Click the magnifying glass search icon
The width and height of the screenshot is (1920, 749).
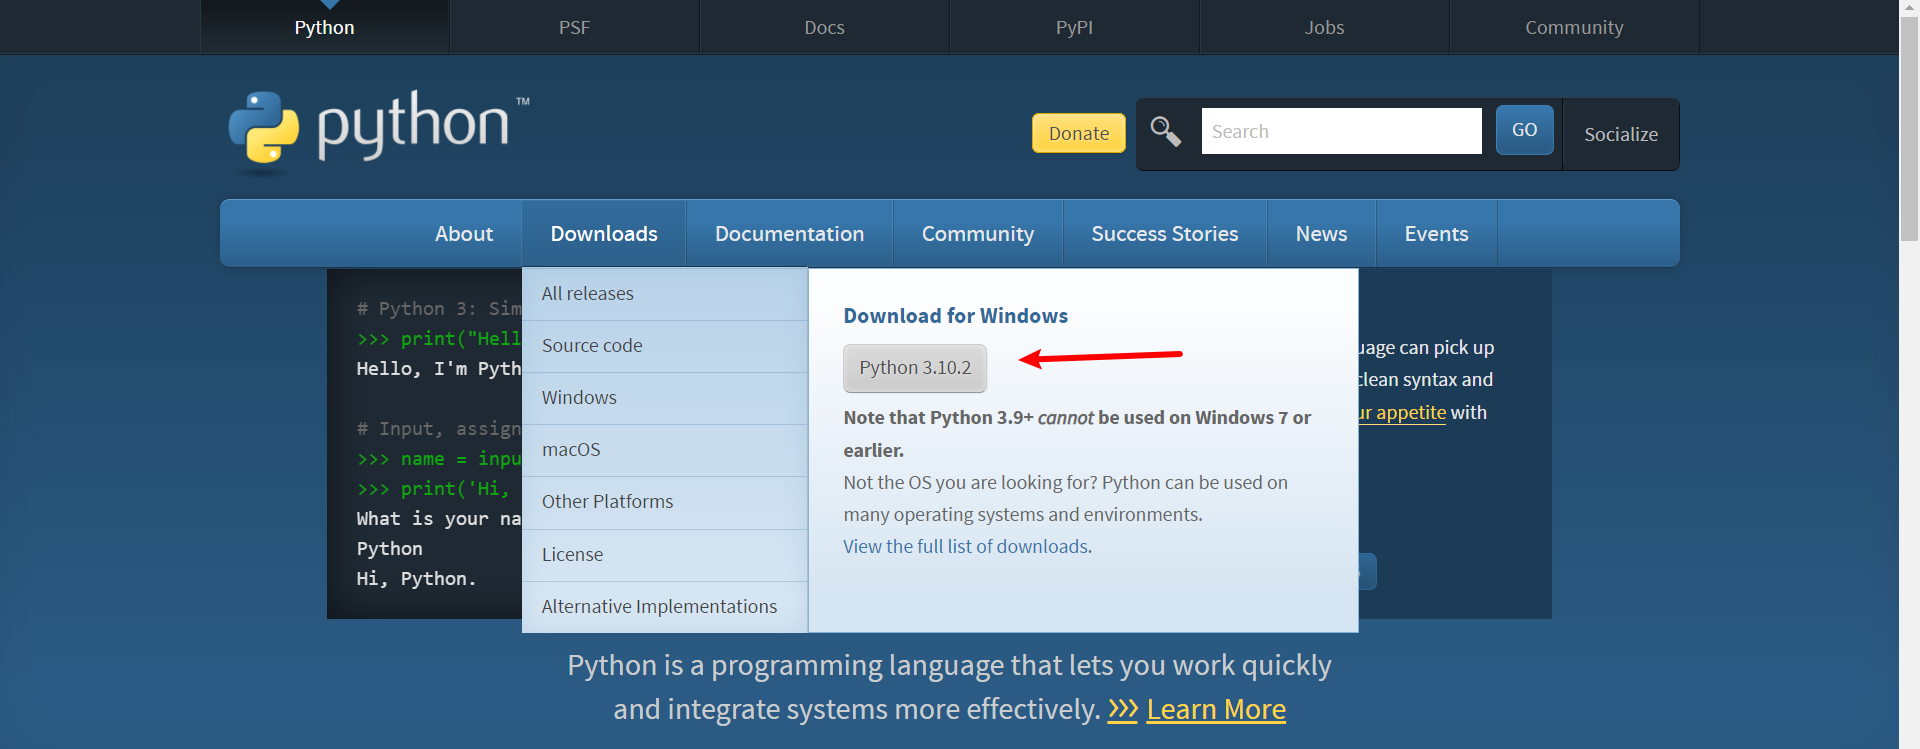tap(1165, 131)
